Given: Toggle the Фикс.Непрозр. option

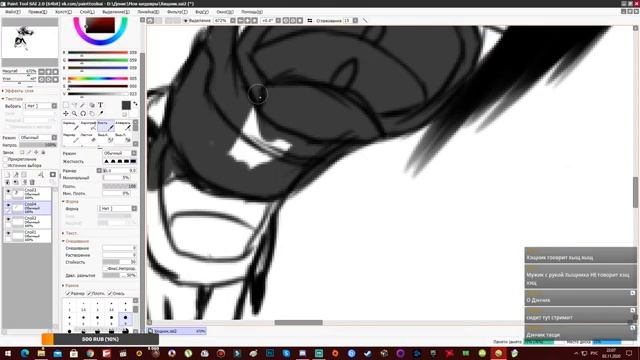Looking at the screenshot, I should tap(119, 269).
